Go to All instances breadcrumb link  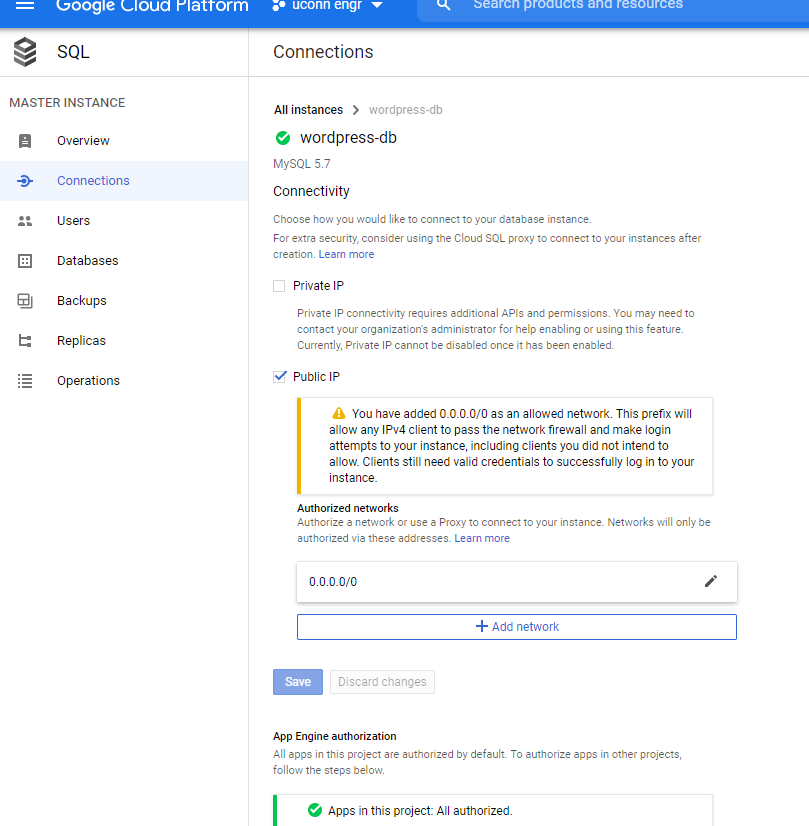308,110
